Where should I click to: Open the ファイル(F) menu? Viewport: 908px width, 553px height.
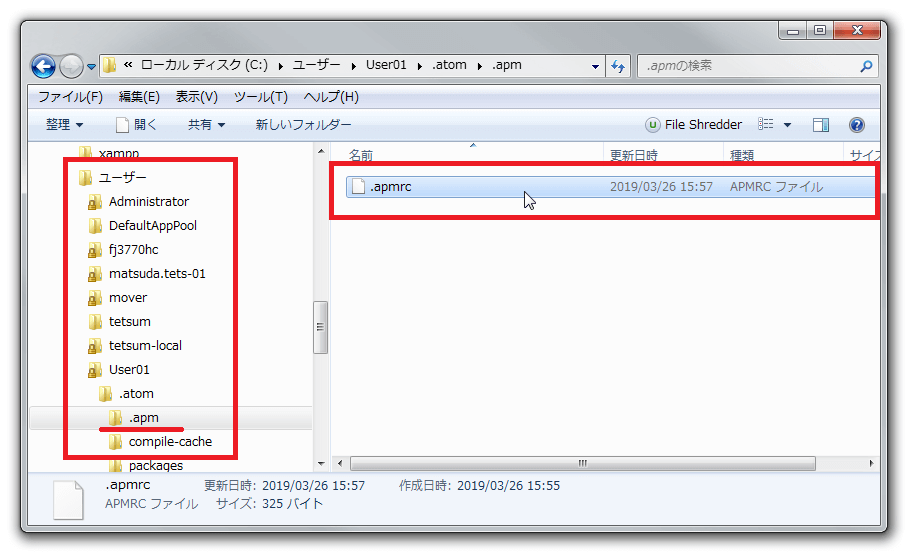pos(70,97)
